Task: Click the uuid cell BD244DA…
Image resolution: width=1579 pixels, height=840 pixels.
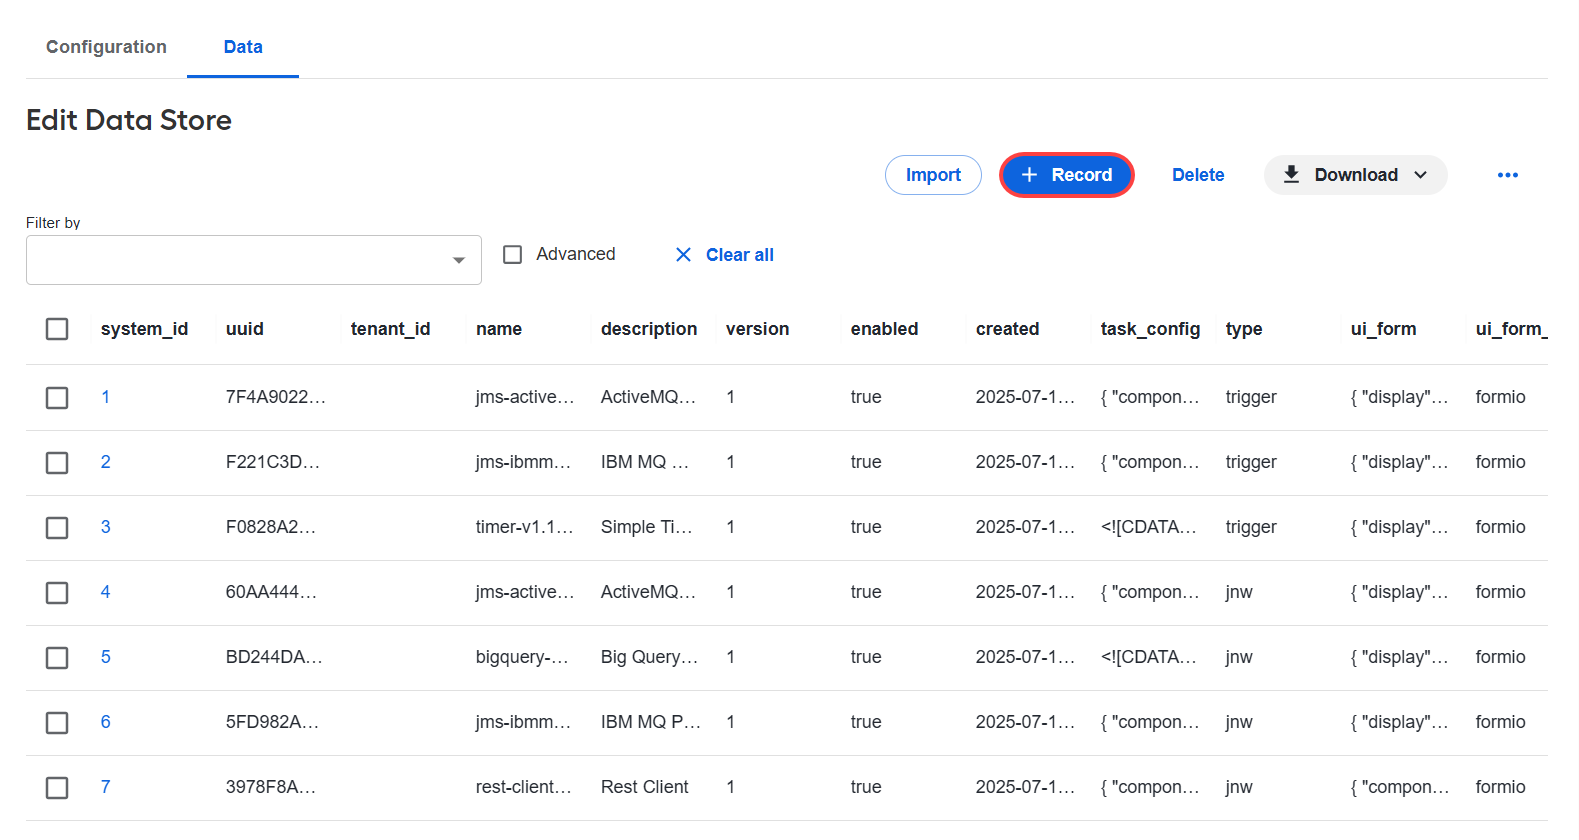Action: click(x=274, y=657)
